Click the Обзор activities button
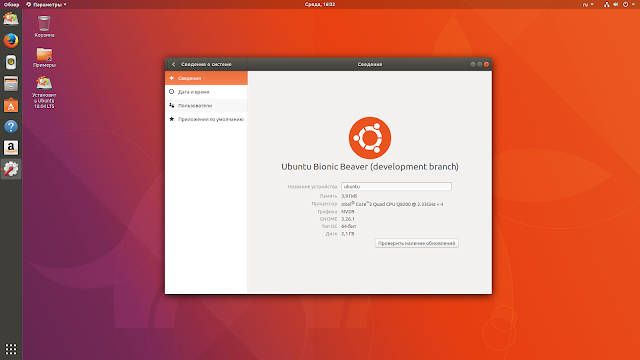The image size is (640, 360). click(x=11, y=4)
